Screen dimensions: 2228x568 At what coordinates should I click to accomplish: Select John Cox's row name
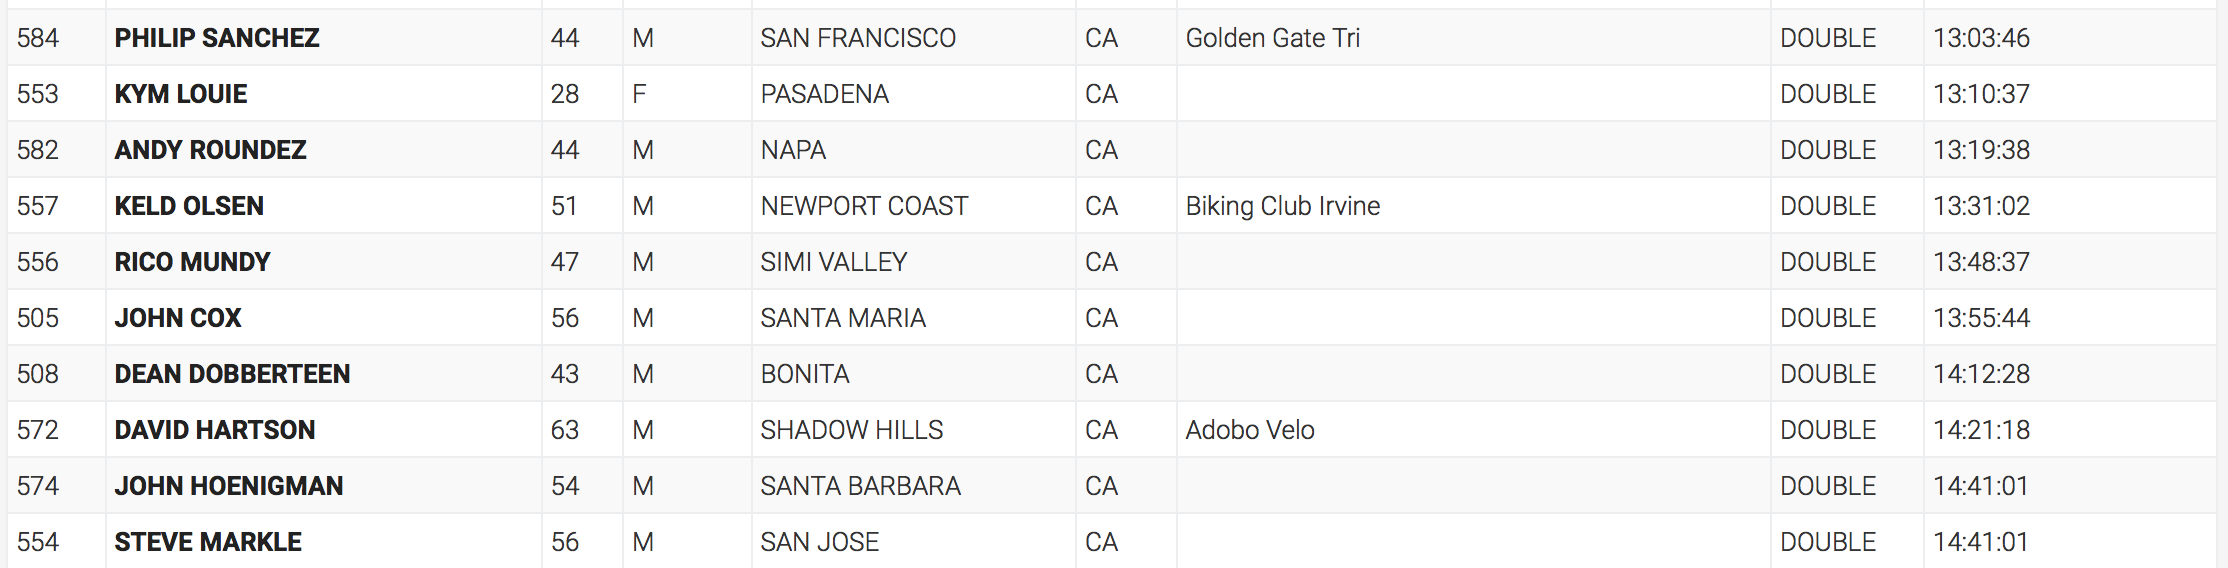tap(178, 318)
